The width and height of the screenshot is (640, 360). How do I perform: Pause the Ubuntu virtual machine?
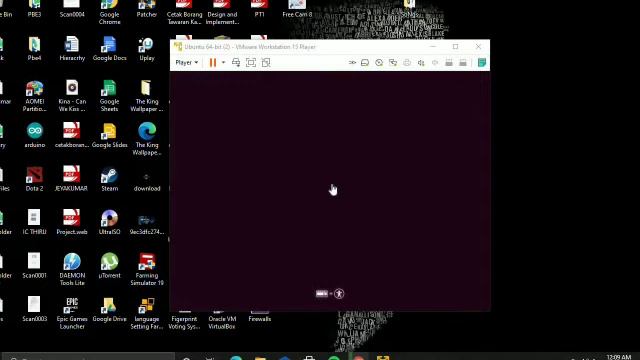(213, 62)
